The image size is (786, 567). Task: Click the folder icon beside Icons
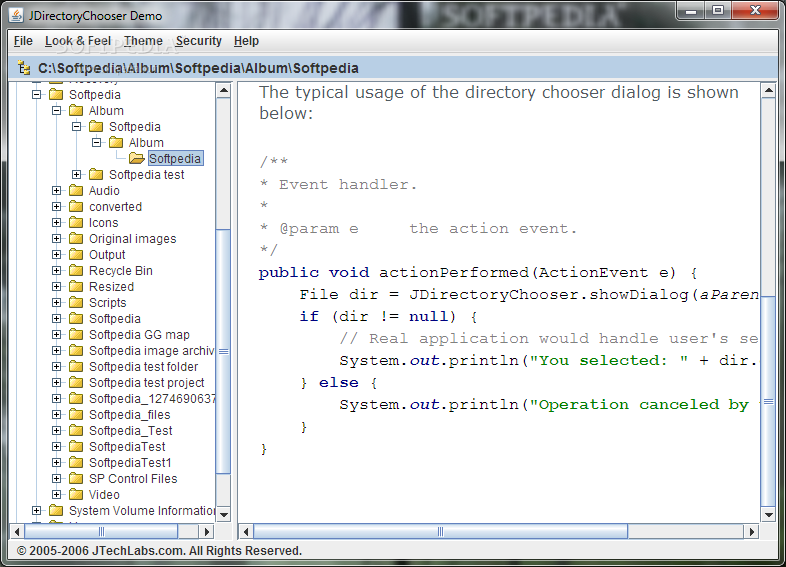point(76,223)
